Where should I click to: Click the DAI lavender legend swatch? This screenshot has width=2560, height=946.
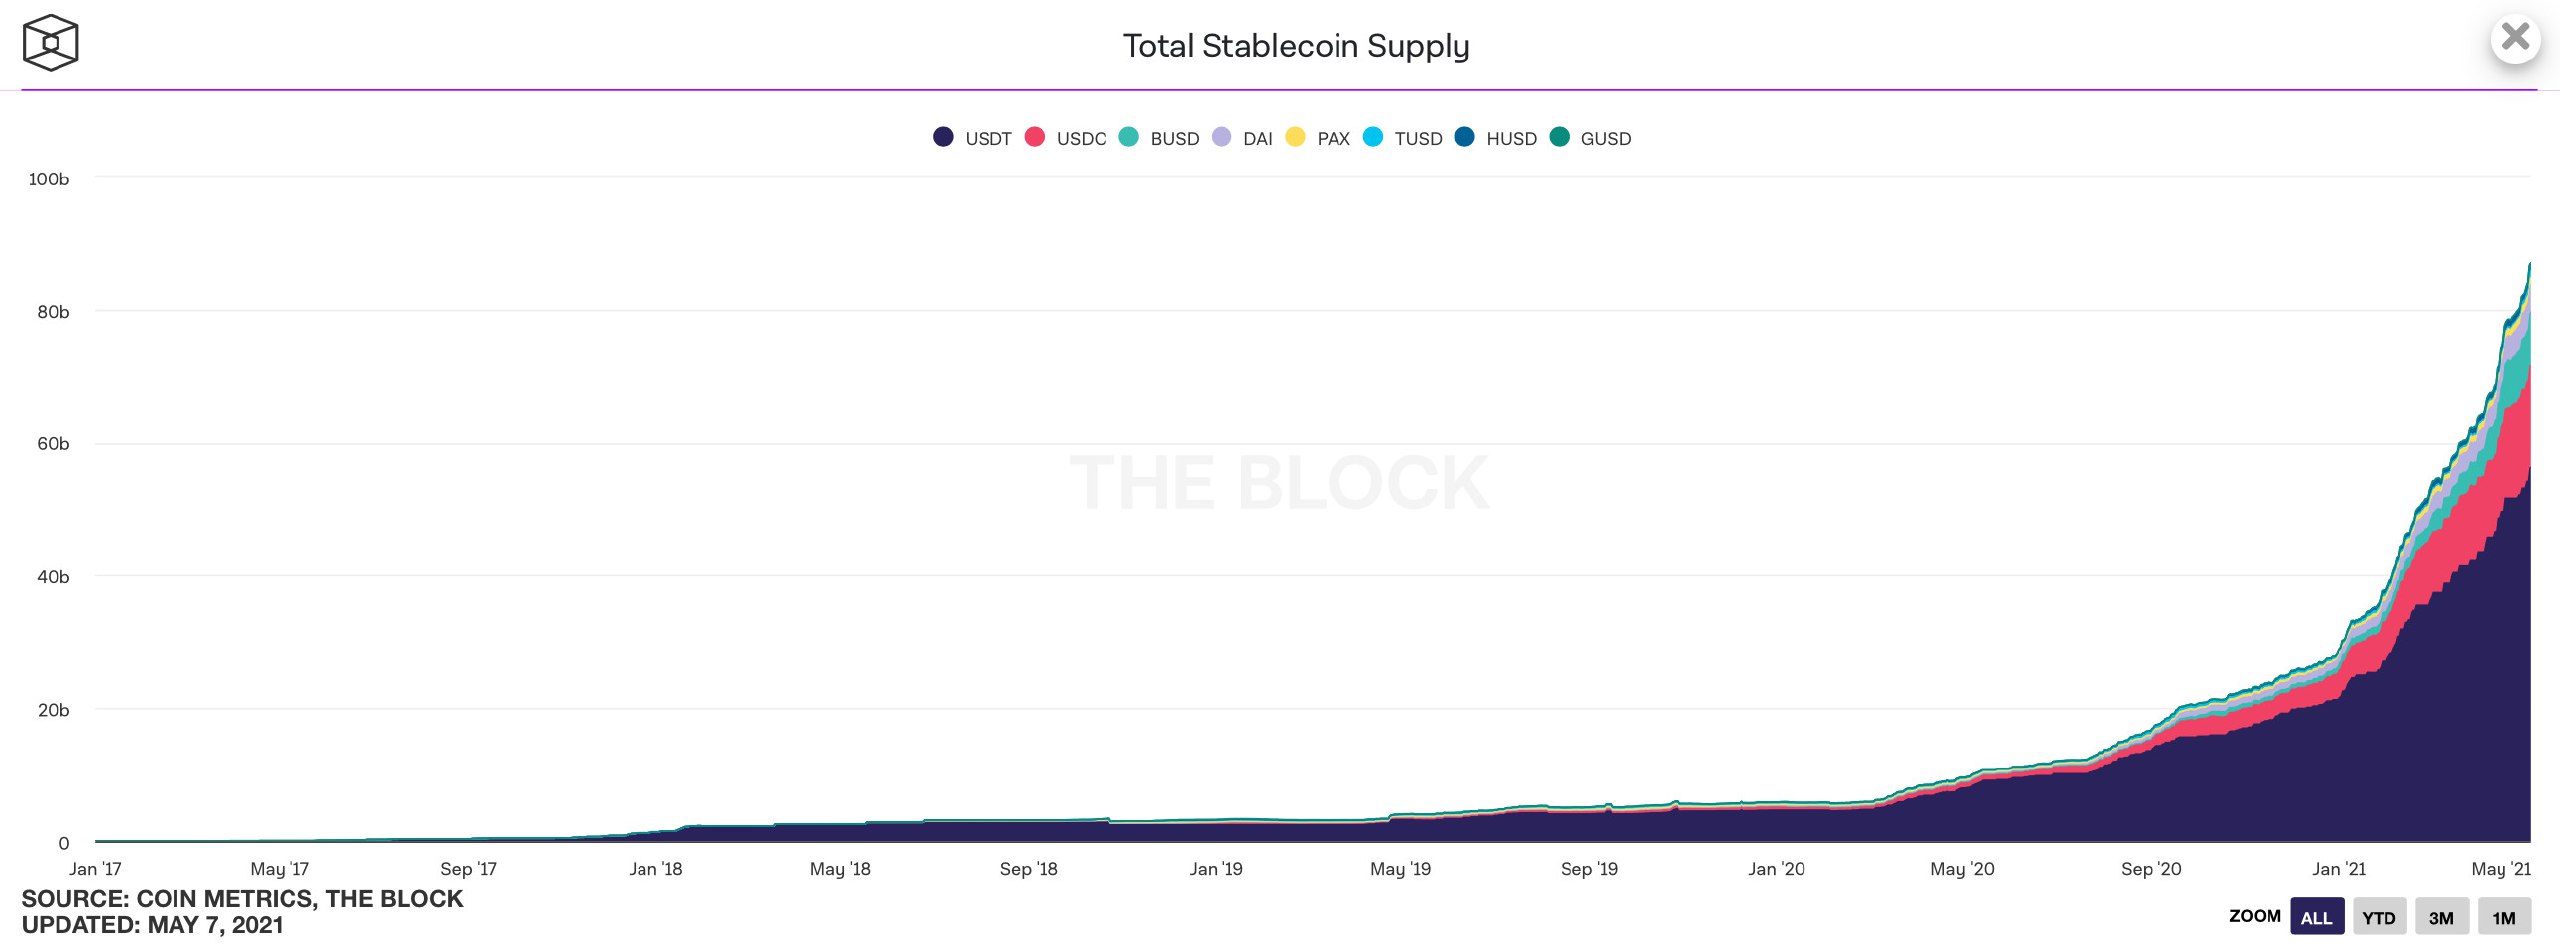(x=1221, y=137)
